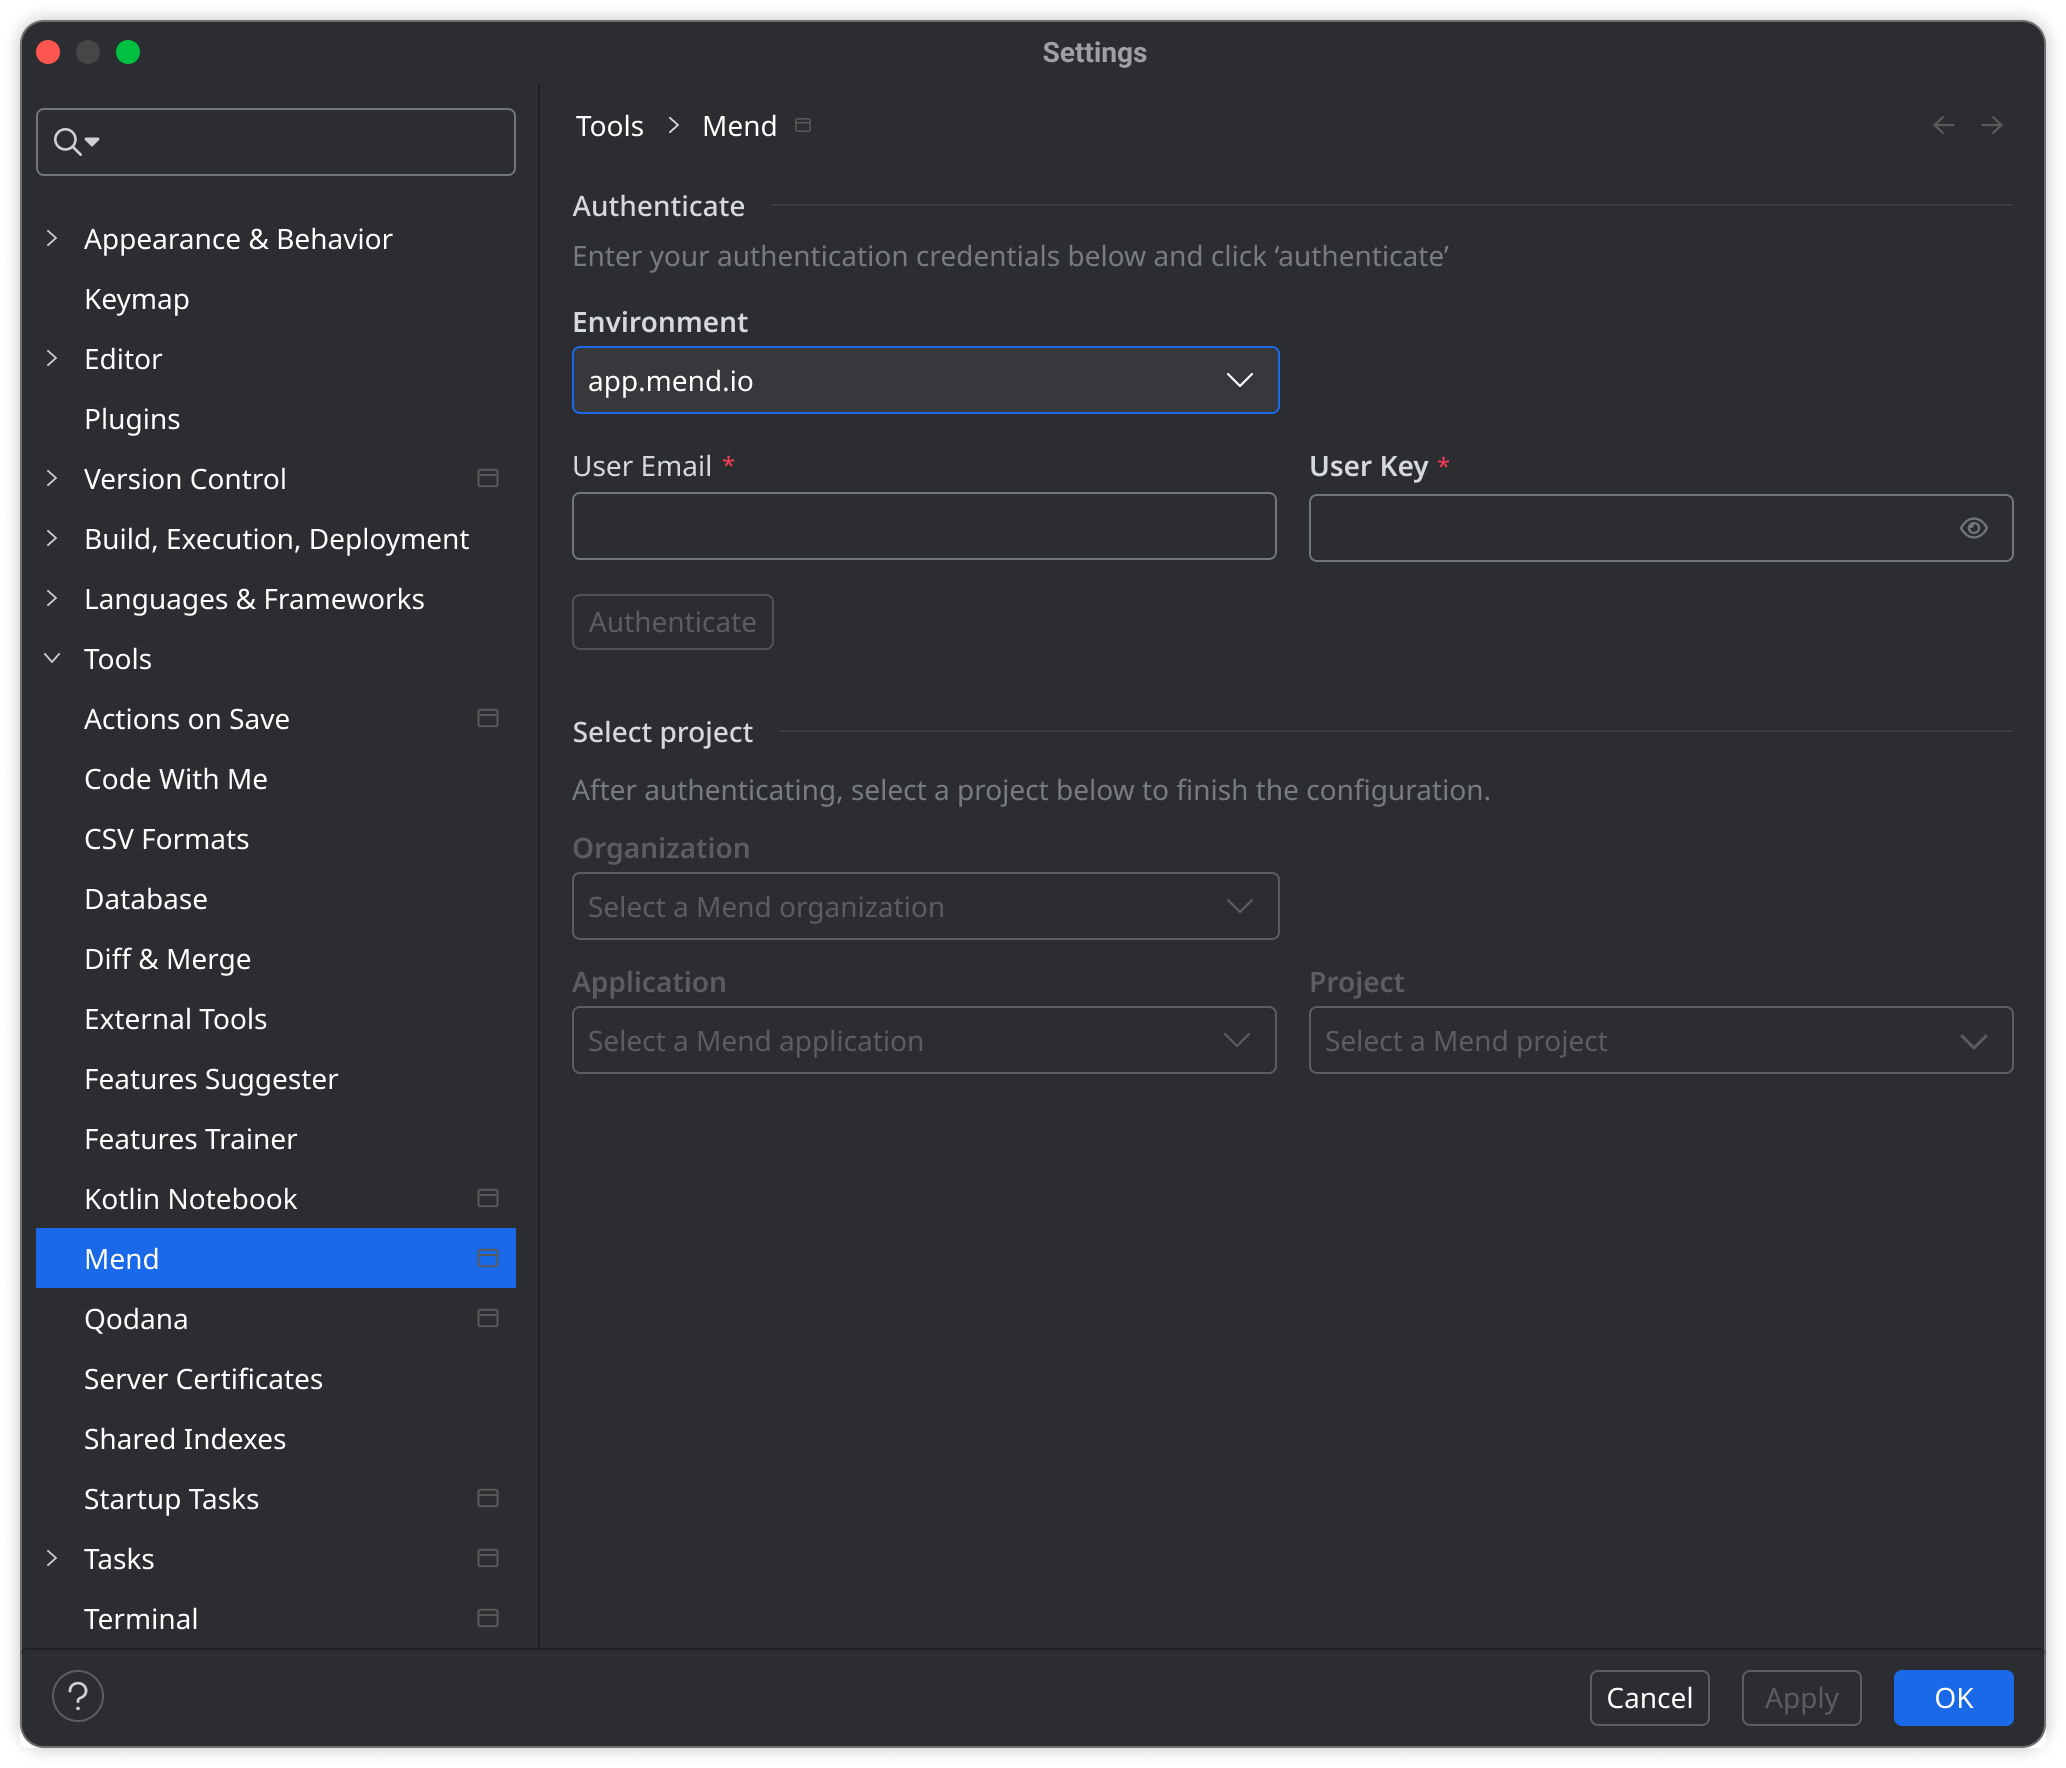Click project-level icon beside Mend breadcrumb
The height and width of the screenshot is (1768, 2066).
point(803,125)
